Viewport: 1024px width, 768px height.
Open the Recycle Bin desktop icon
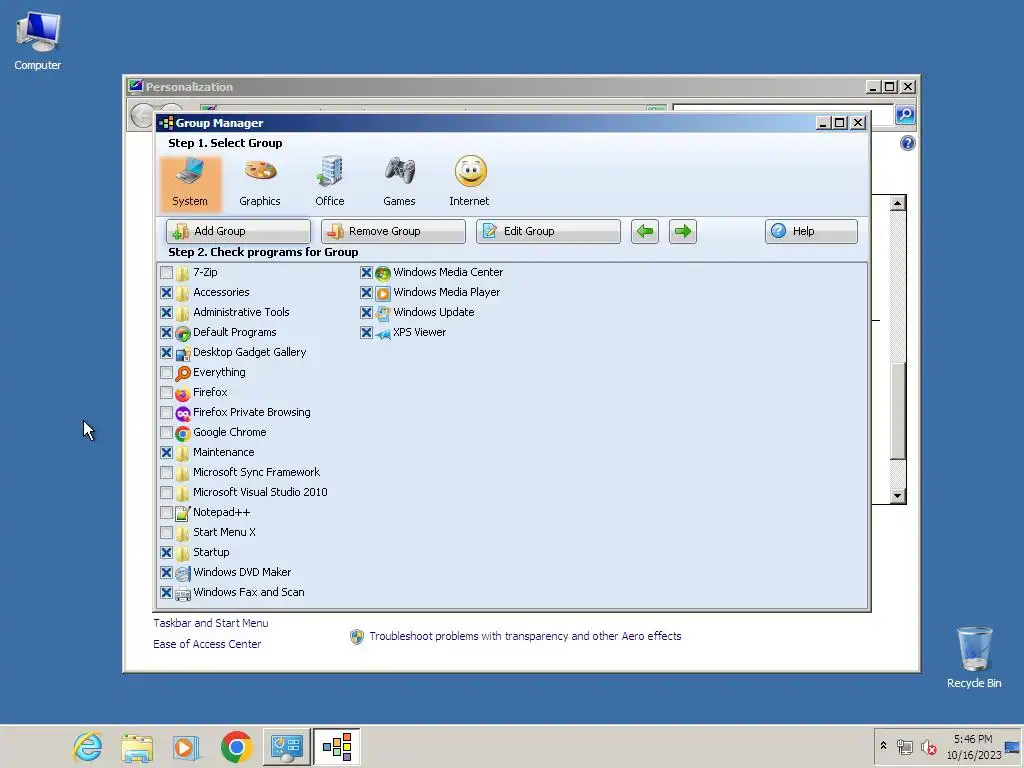tap(974, 657)
